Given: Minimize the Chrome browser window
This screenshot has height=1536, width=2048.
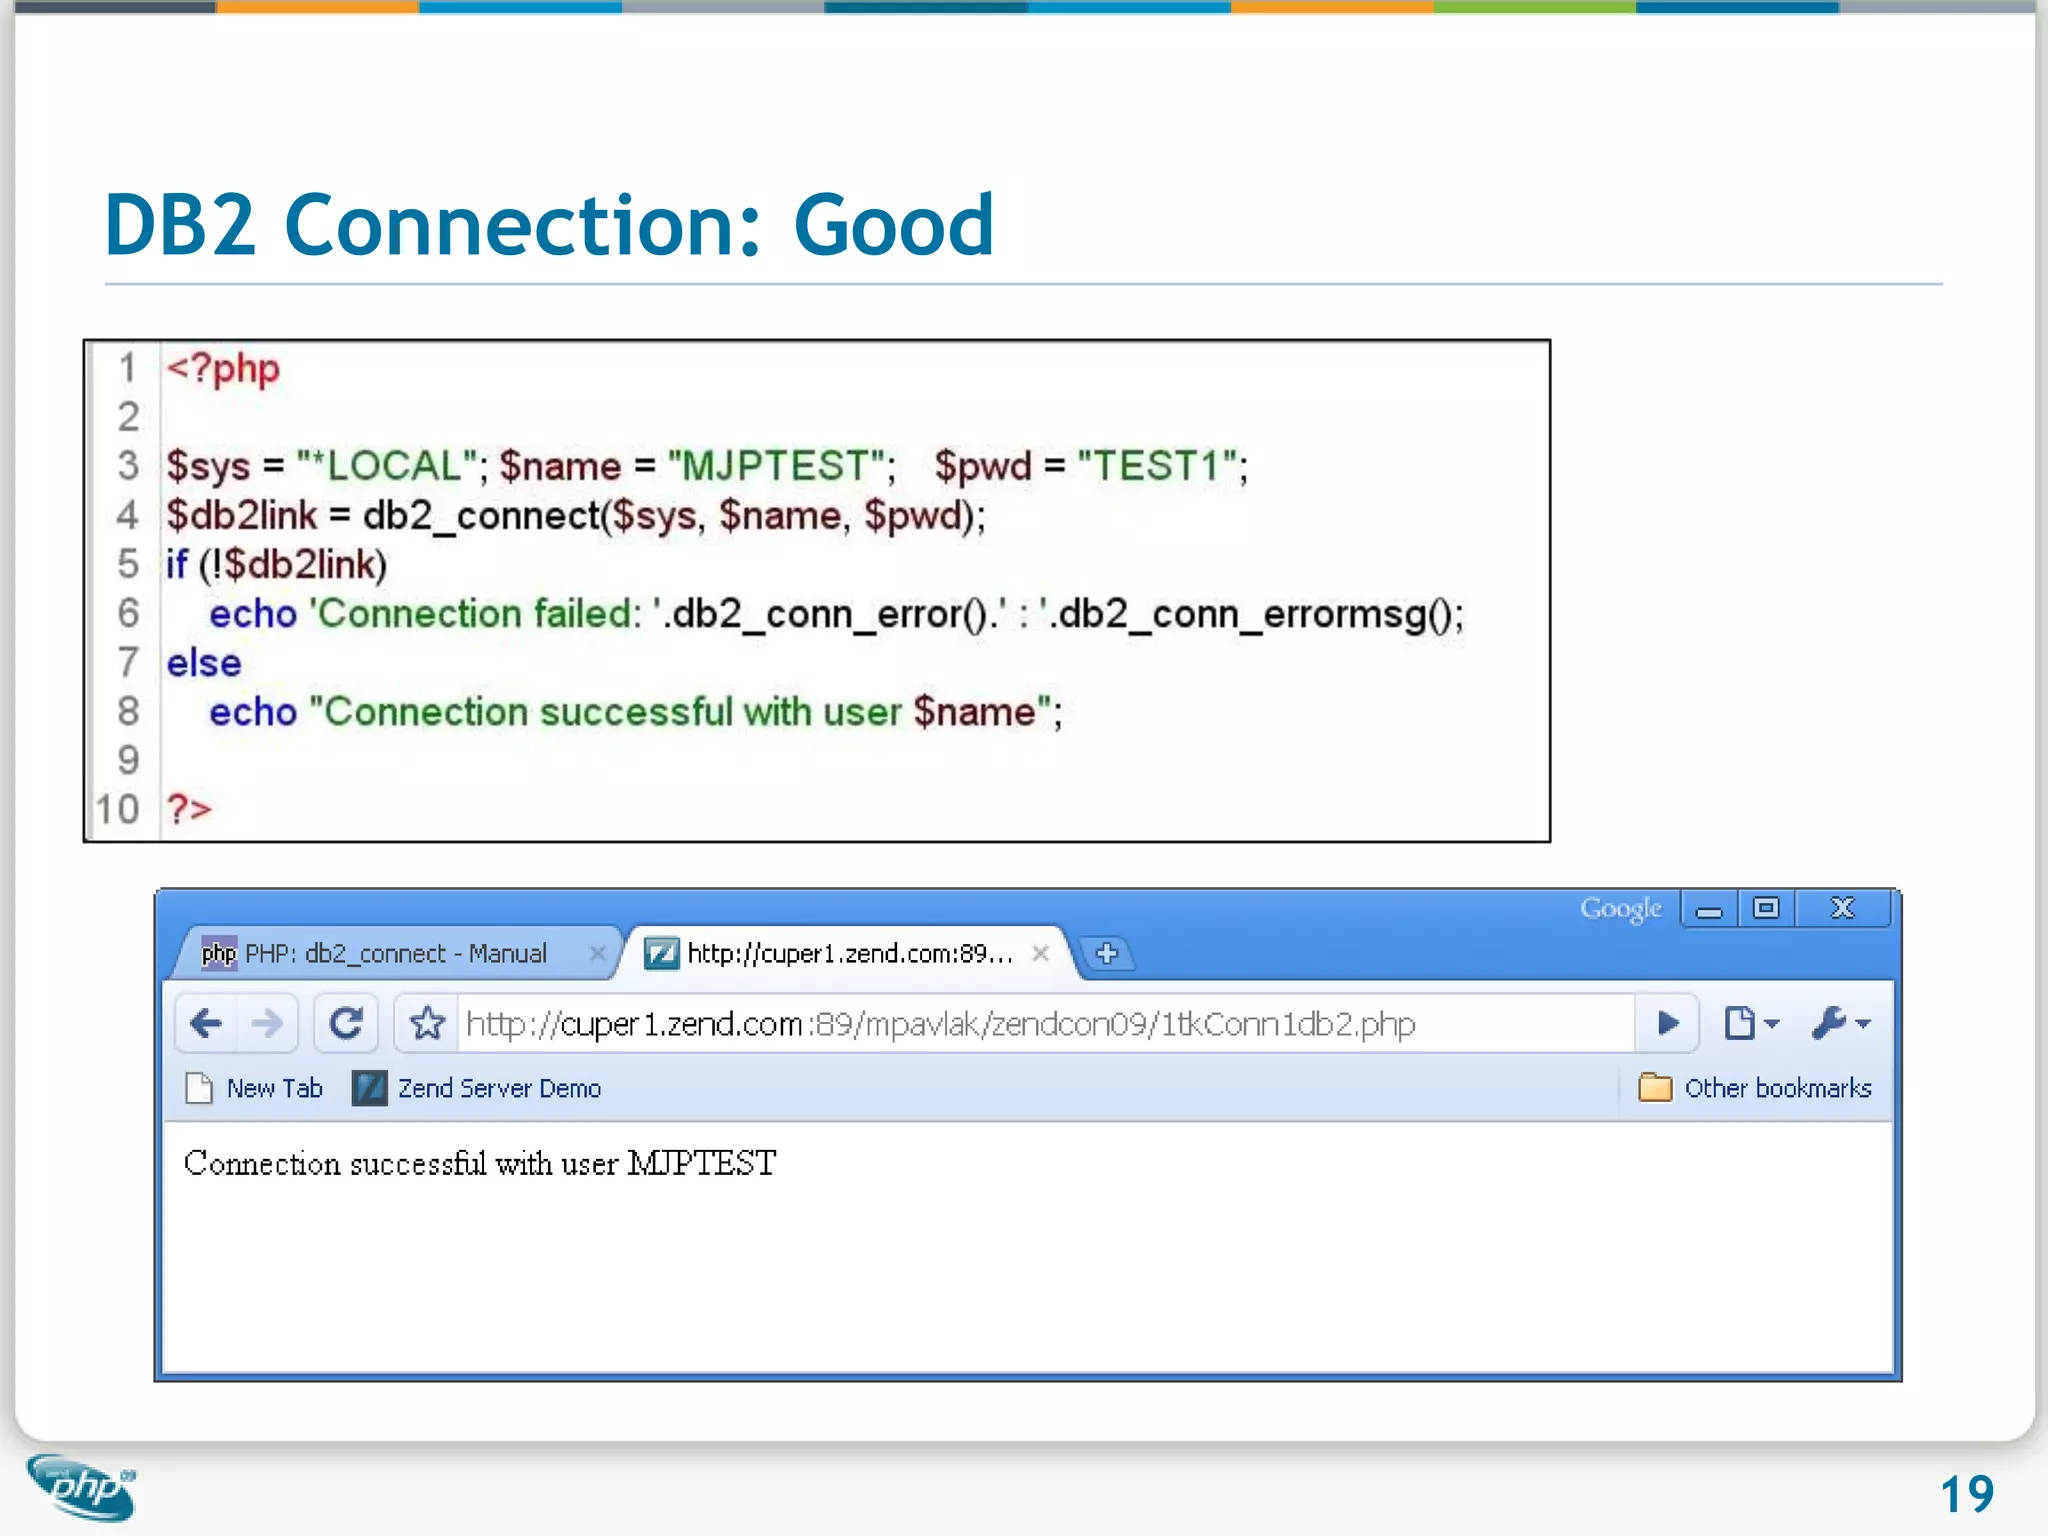Looking at the screenshot, I should (x=1709, y=909).
